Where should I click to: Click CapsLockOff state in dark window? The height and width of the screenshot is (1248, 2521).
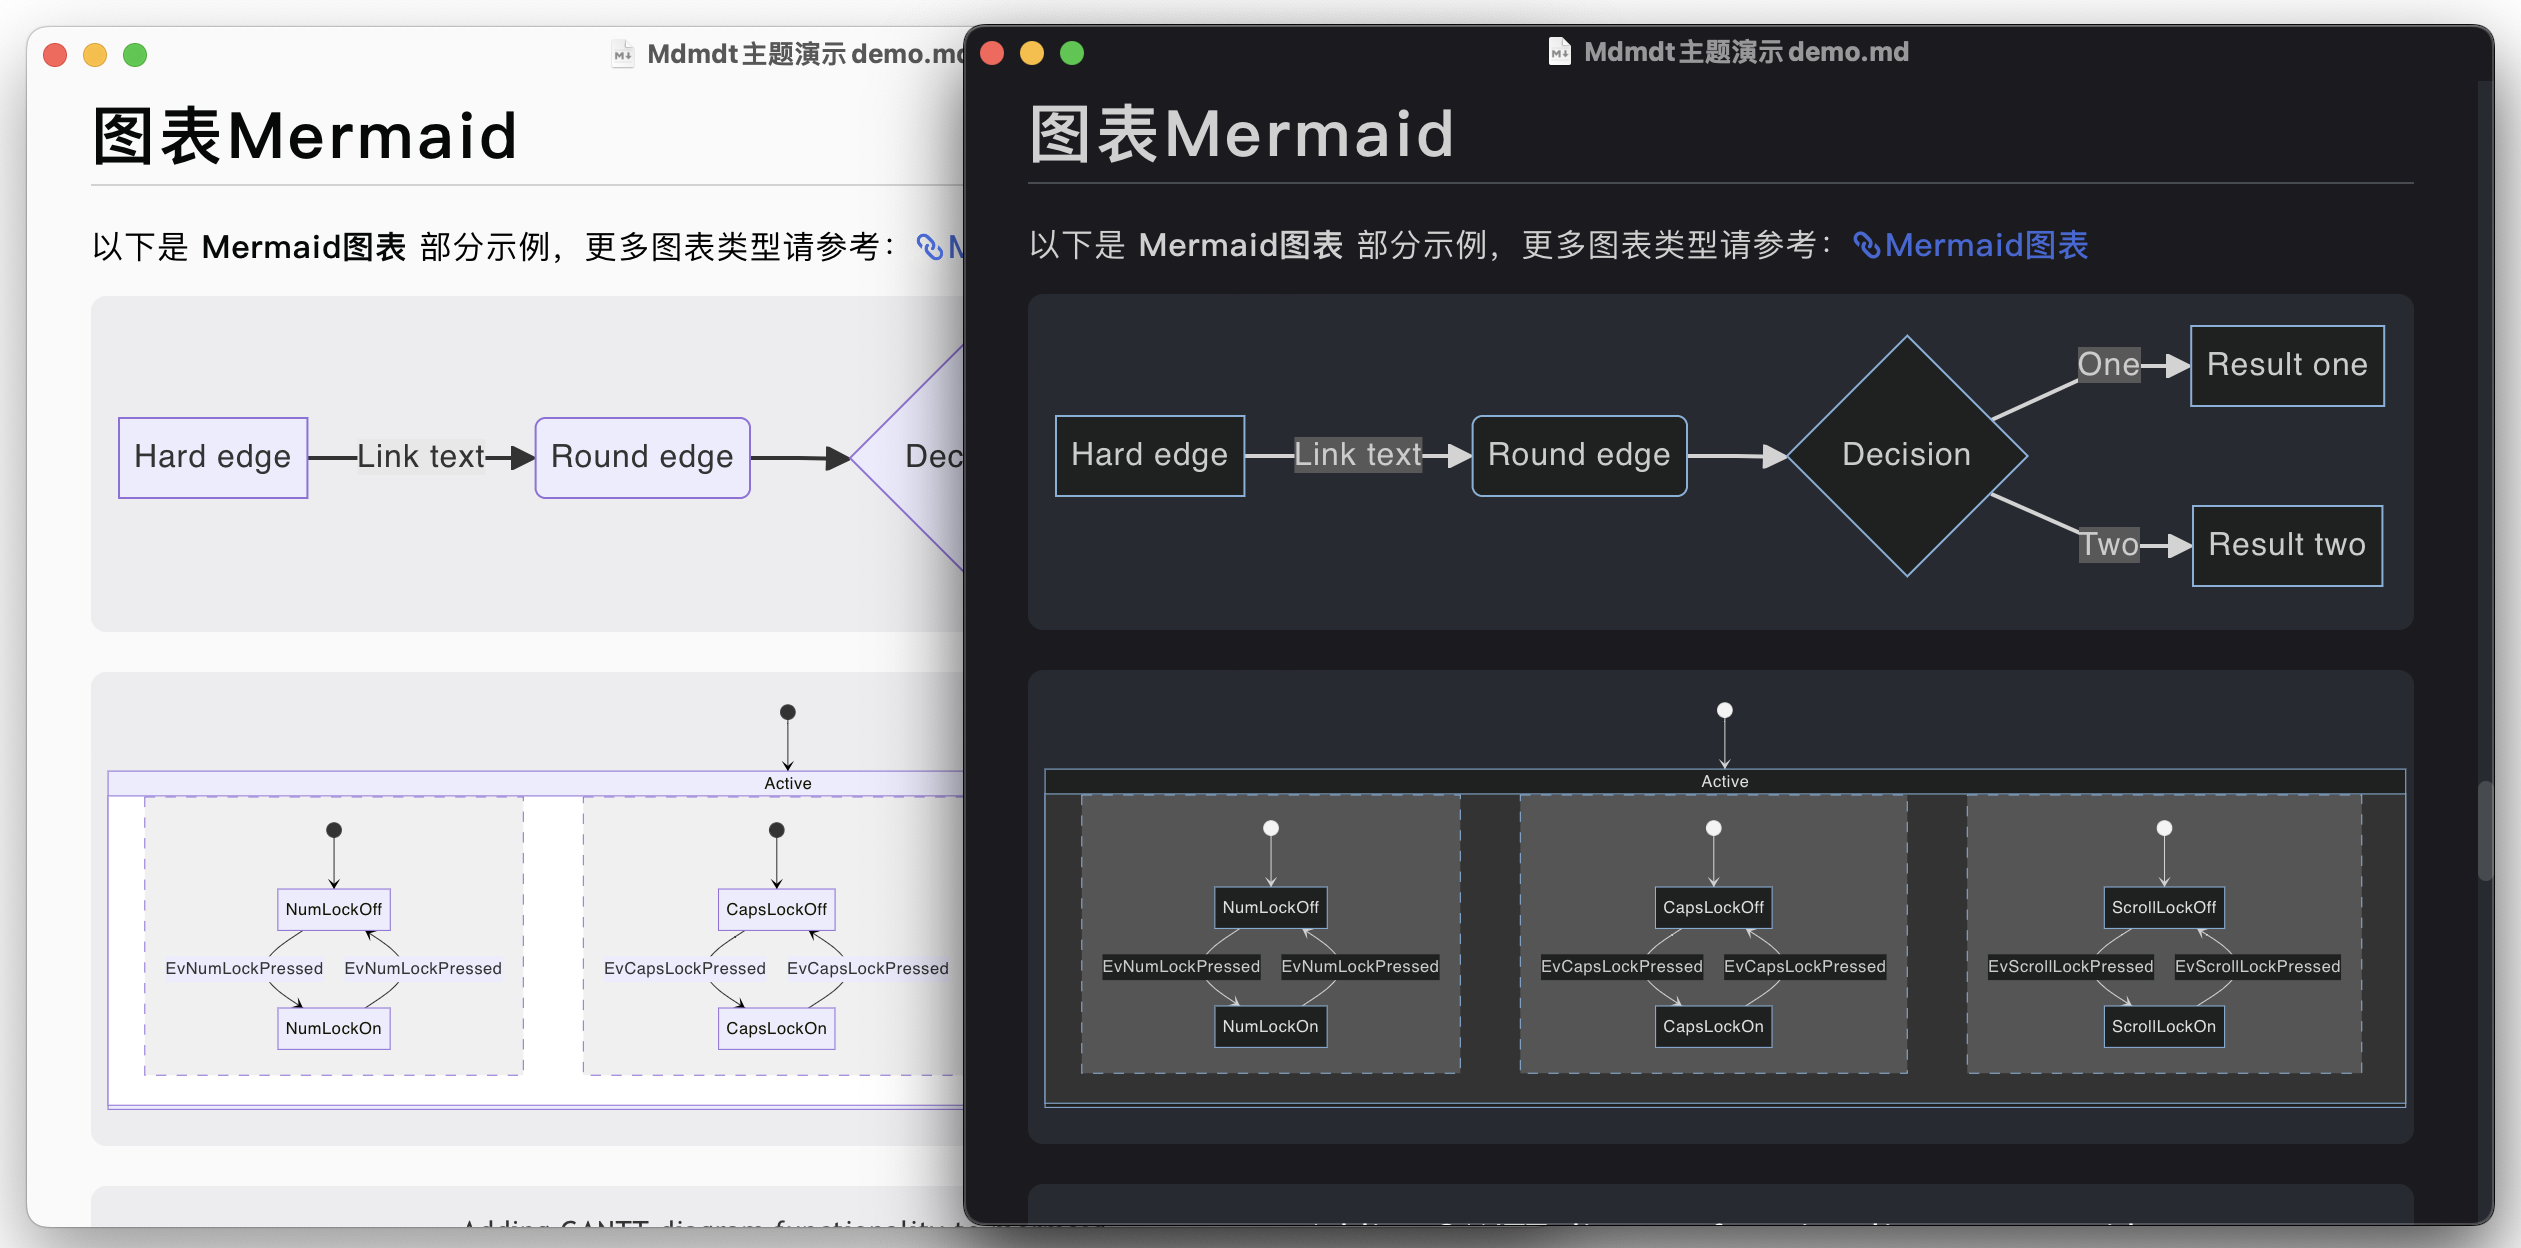tap(1713, 907)
